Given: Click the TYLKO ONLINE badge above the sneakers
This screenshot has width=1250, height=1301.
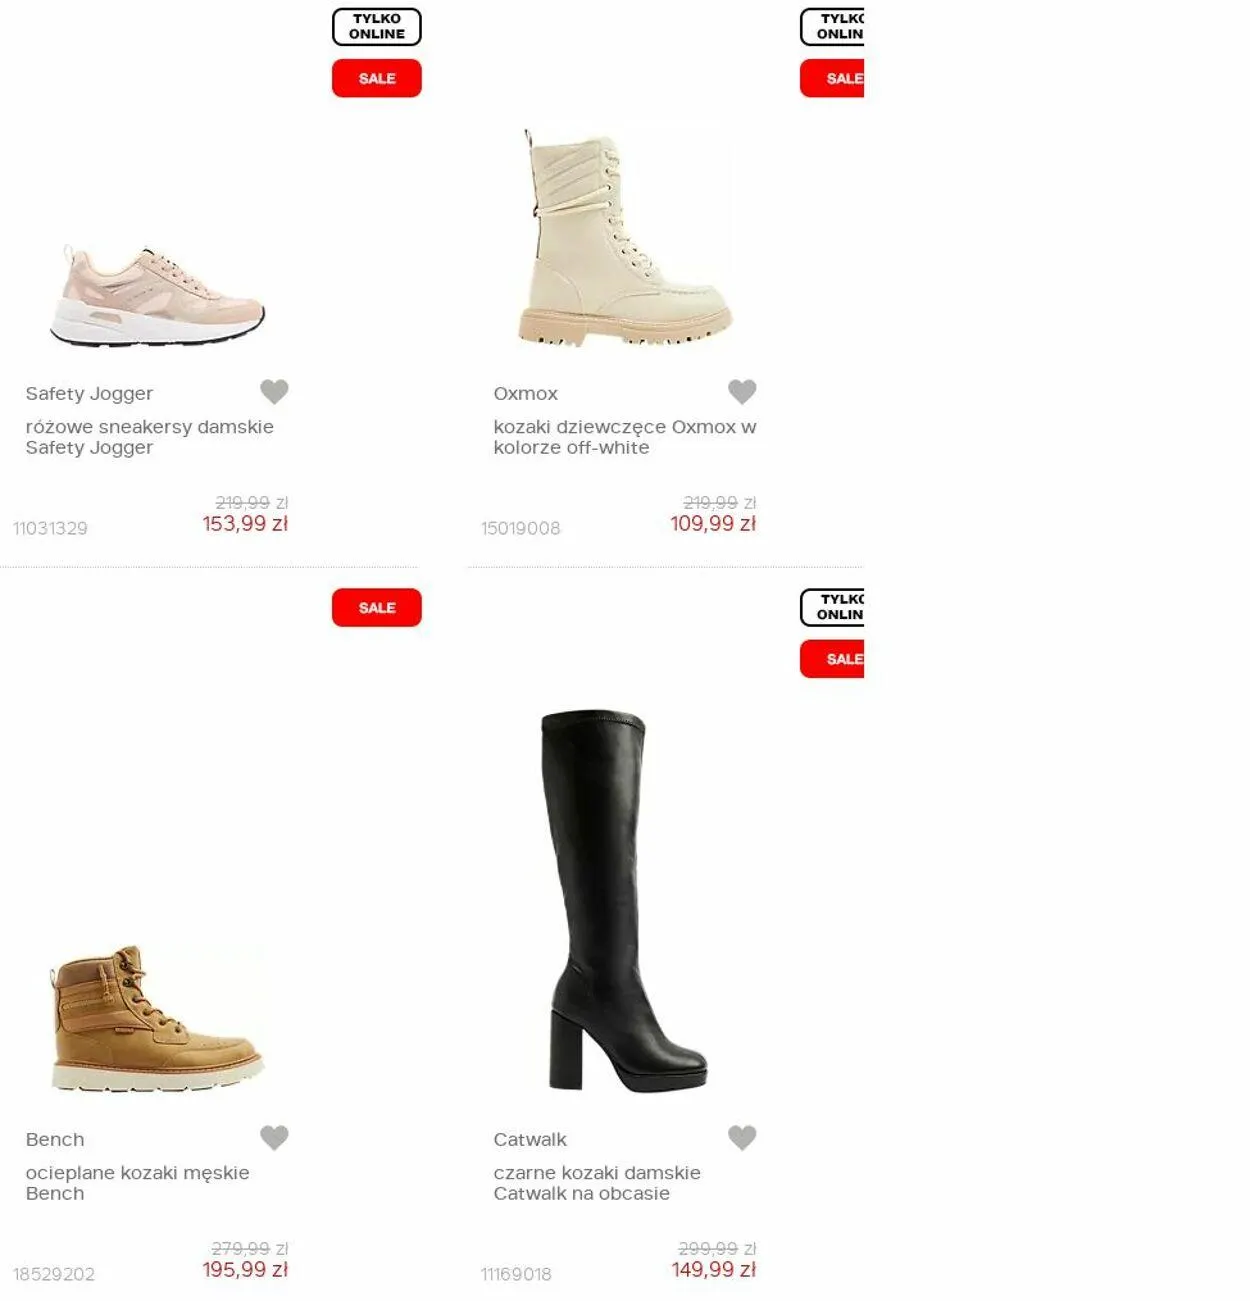Looking at the screenshot, I should pyautogui.click(x=377, y=27).
